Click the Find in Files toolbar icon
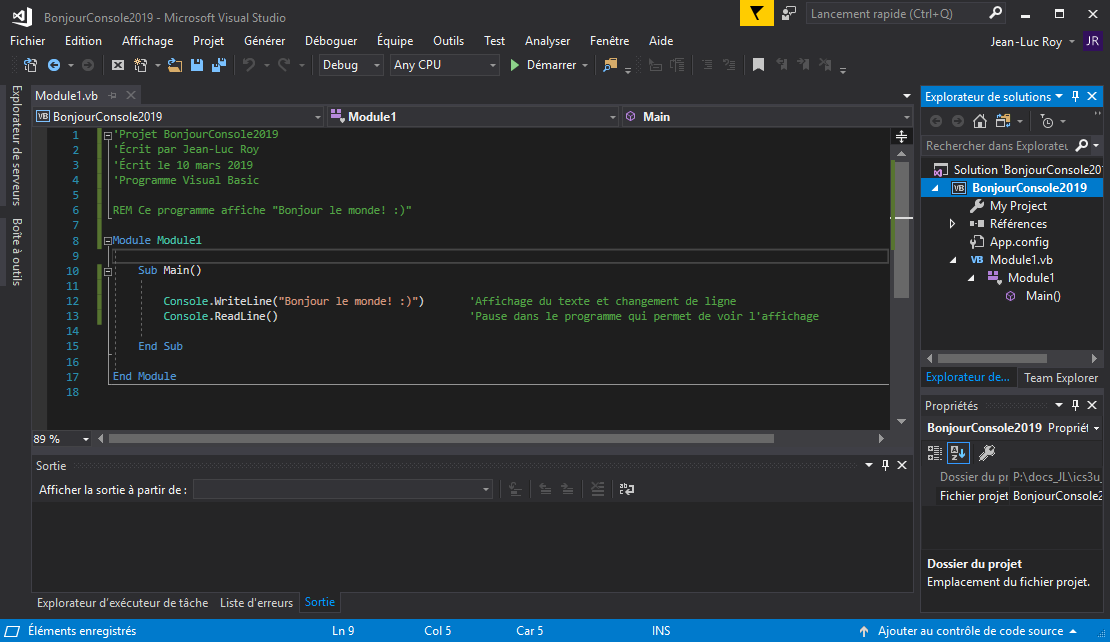 point(610,65)
